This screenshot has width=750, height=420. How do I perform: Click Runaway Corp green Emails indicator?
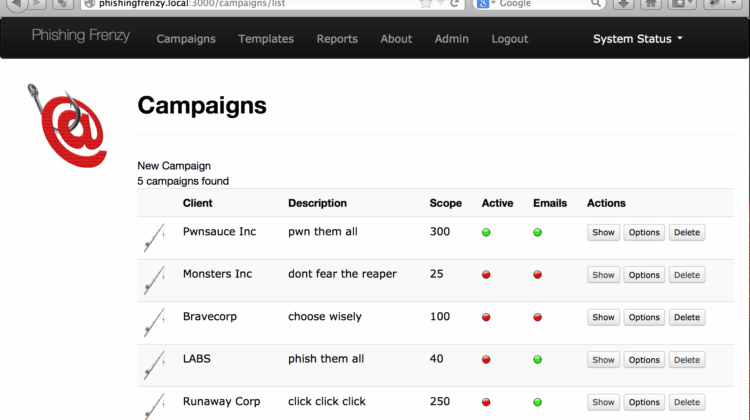coord(538,402)
